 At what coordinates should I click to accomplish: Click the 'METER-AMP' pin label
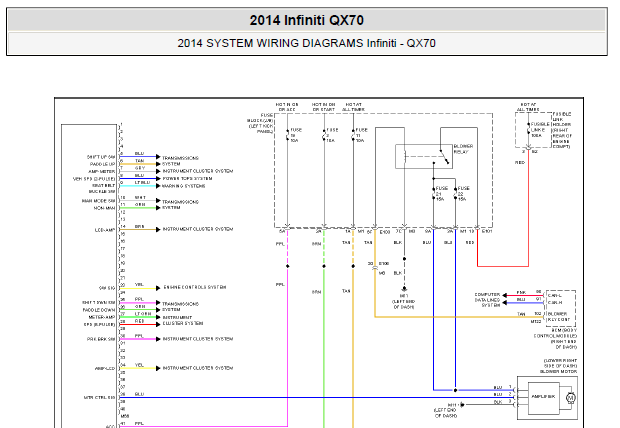(102, 317)
